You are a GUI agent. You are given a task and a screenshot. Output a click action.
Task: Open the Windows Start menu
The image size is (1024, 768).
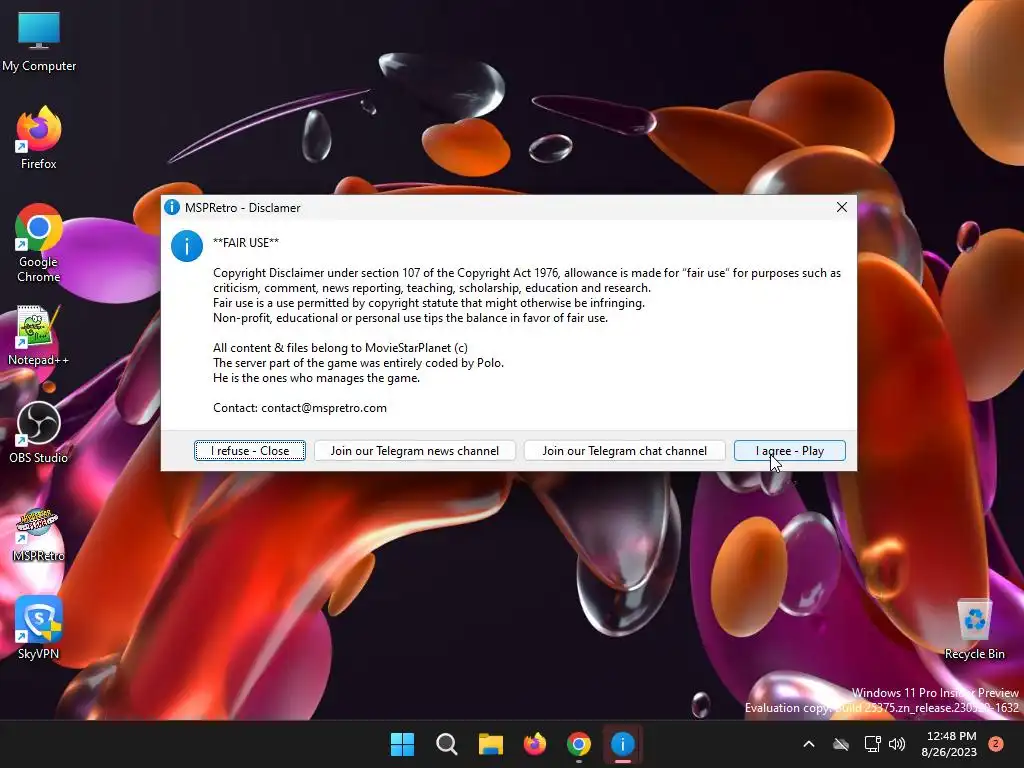click(402, 744)
